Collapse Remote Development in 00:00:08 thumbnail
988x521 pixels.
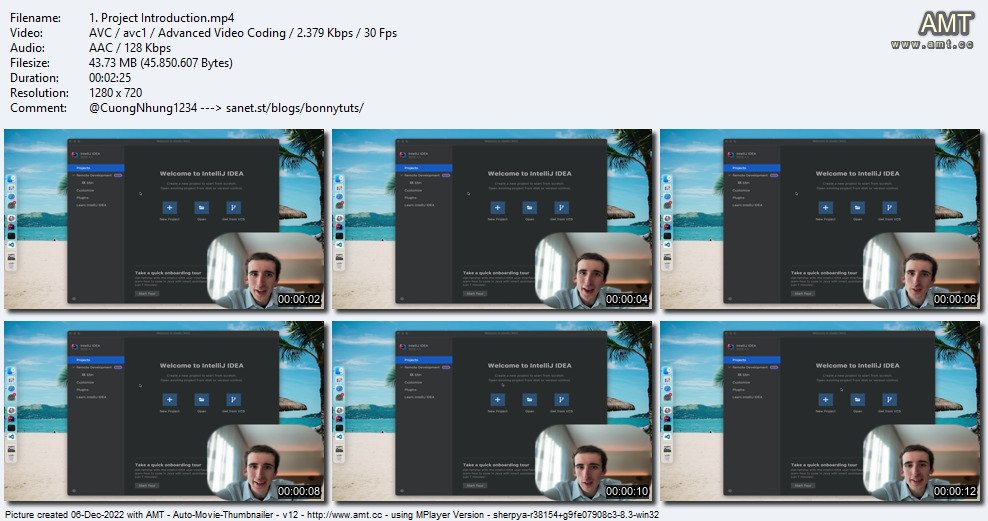coord(74,367)
